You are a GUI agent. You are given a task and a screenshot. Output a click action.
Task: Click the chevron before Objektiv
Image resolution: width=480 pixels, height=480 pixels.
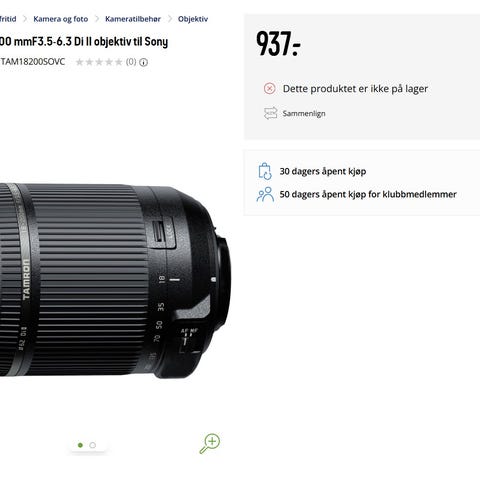pyautogui.click(x=169, y=19)
